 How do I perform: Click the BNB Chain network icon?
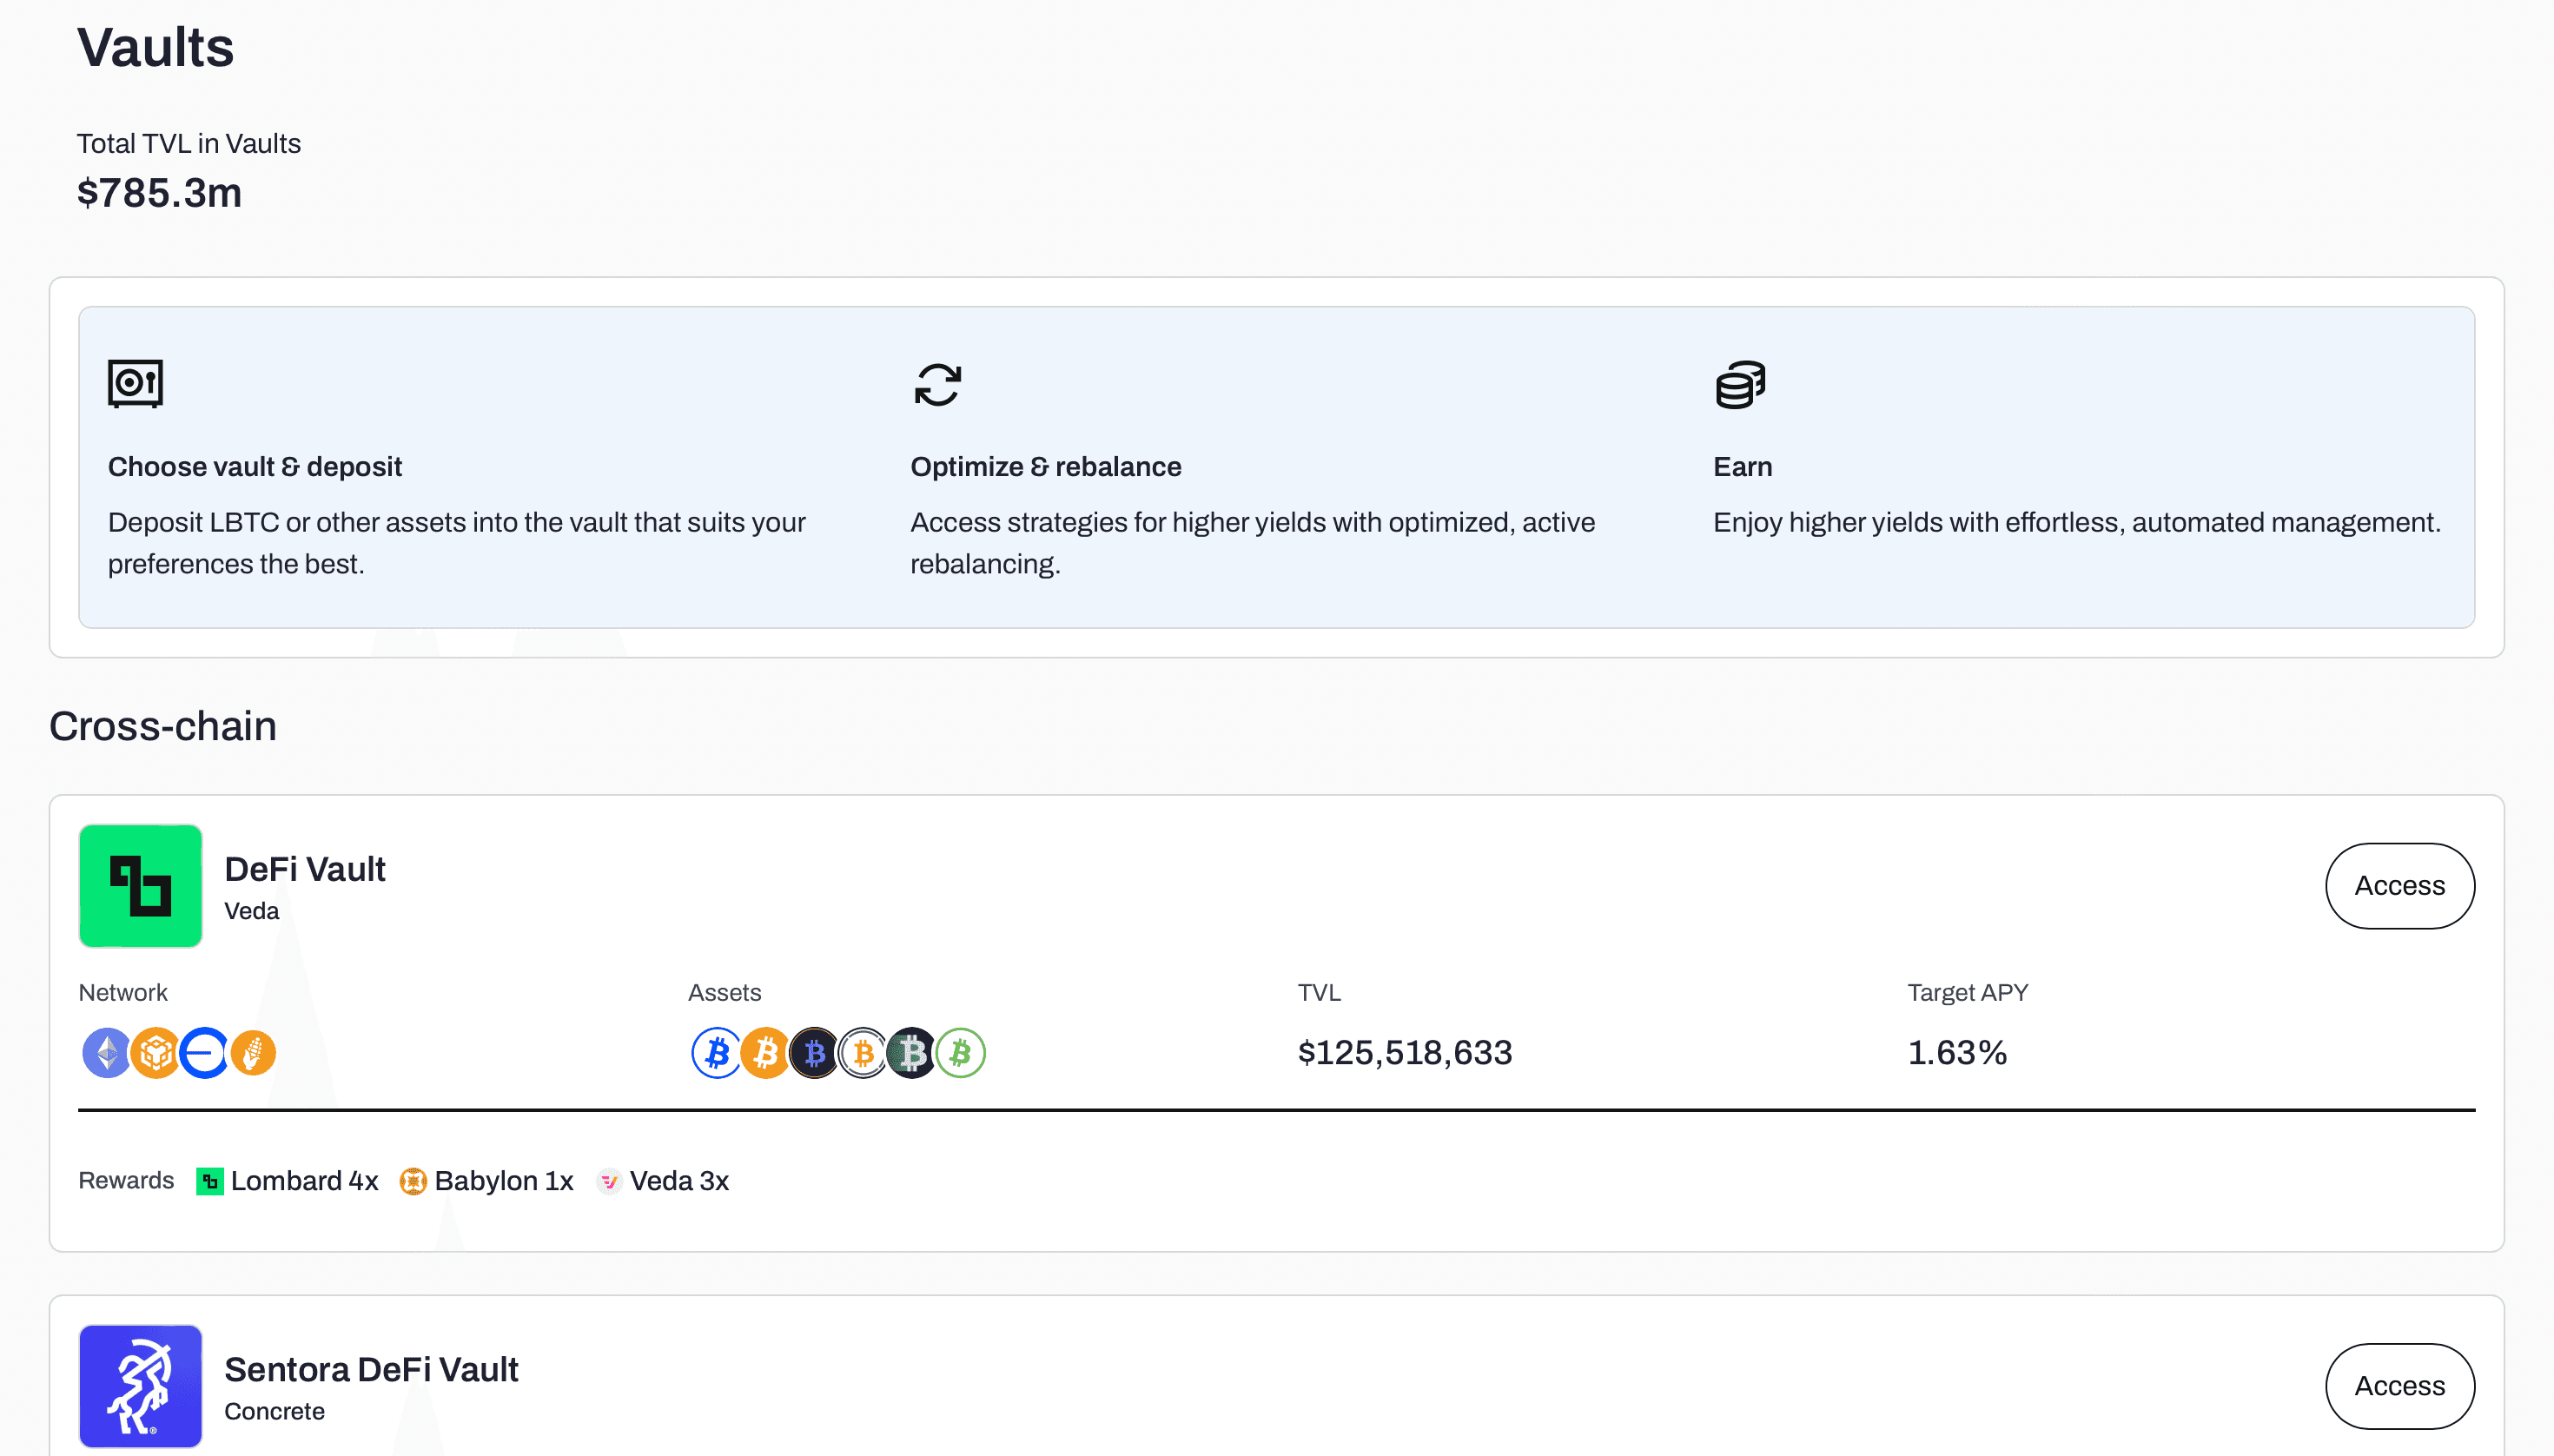click(155, 1053)
